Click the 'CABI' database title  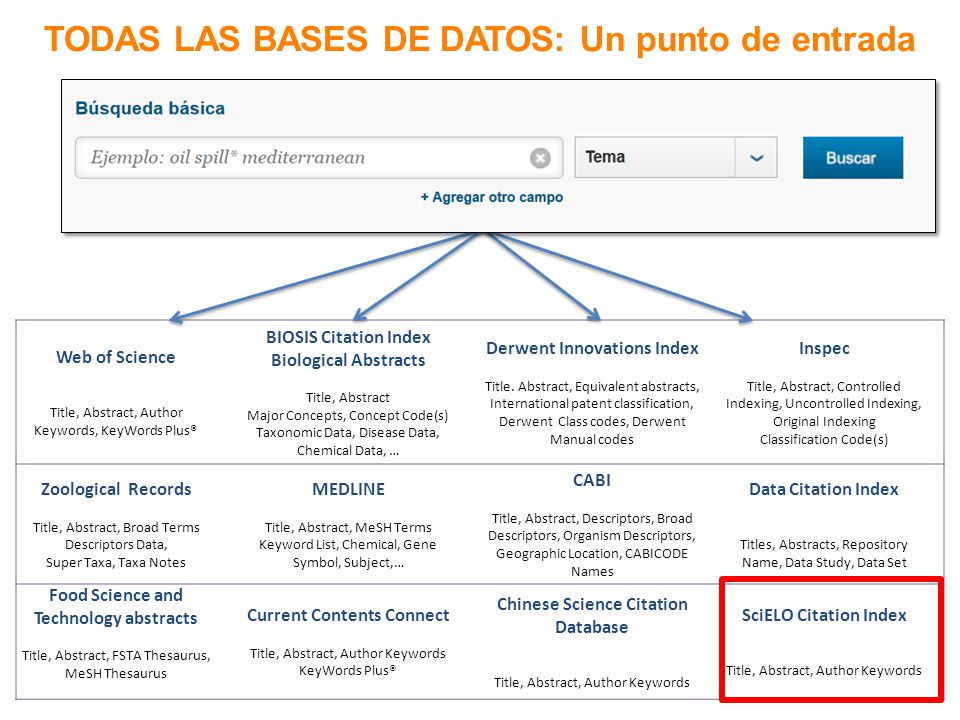[x=592, y=480]
